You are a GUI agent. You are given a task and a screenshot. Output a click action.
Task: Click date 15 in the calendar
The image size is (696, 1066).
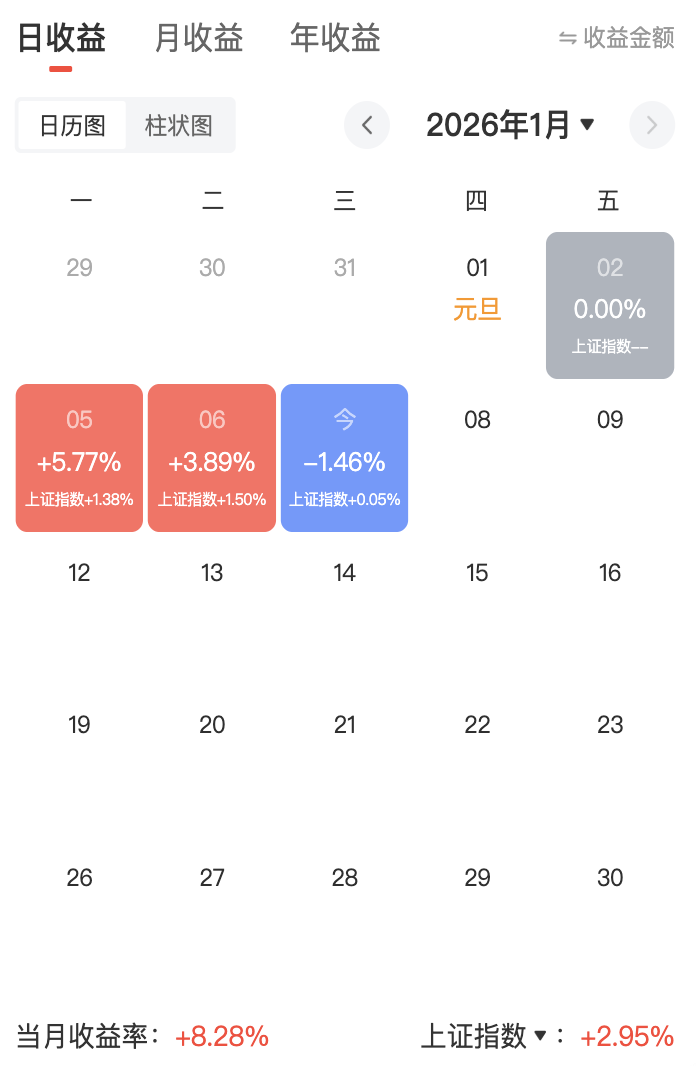click(x=477, y=573)
